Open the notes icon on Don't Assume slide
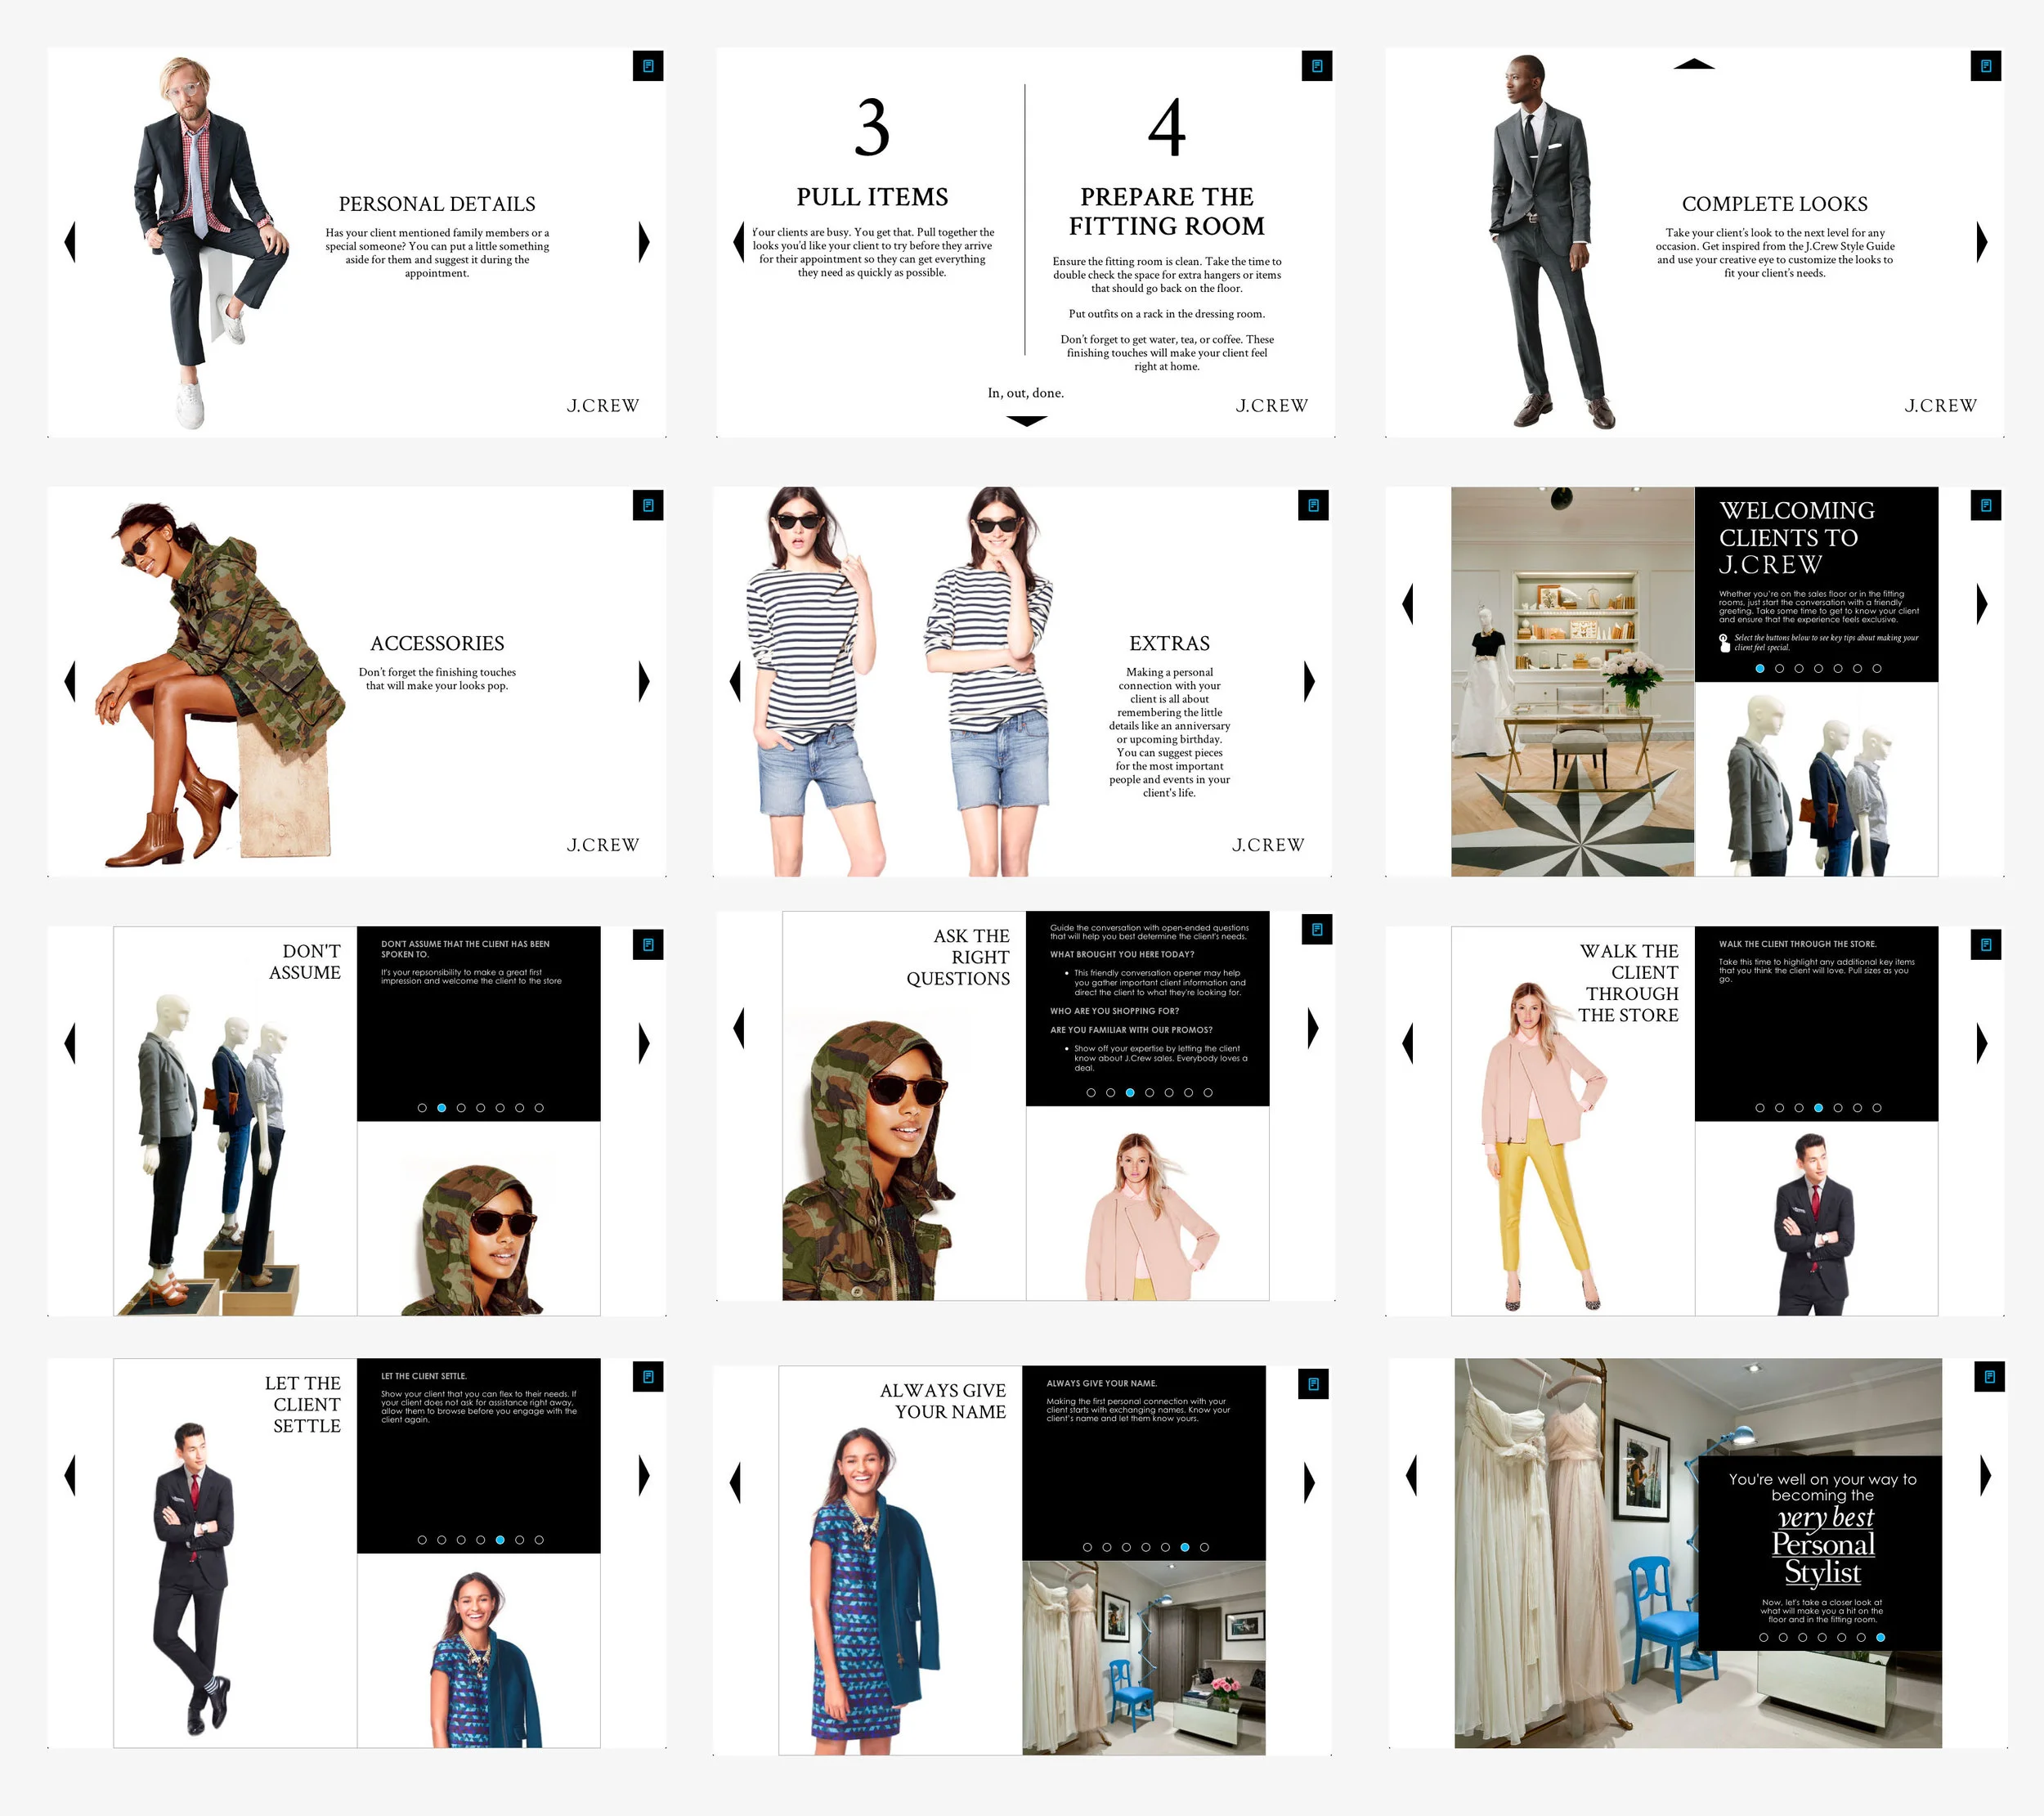The image size is (2044, 1816). coord(648,944)
